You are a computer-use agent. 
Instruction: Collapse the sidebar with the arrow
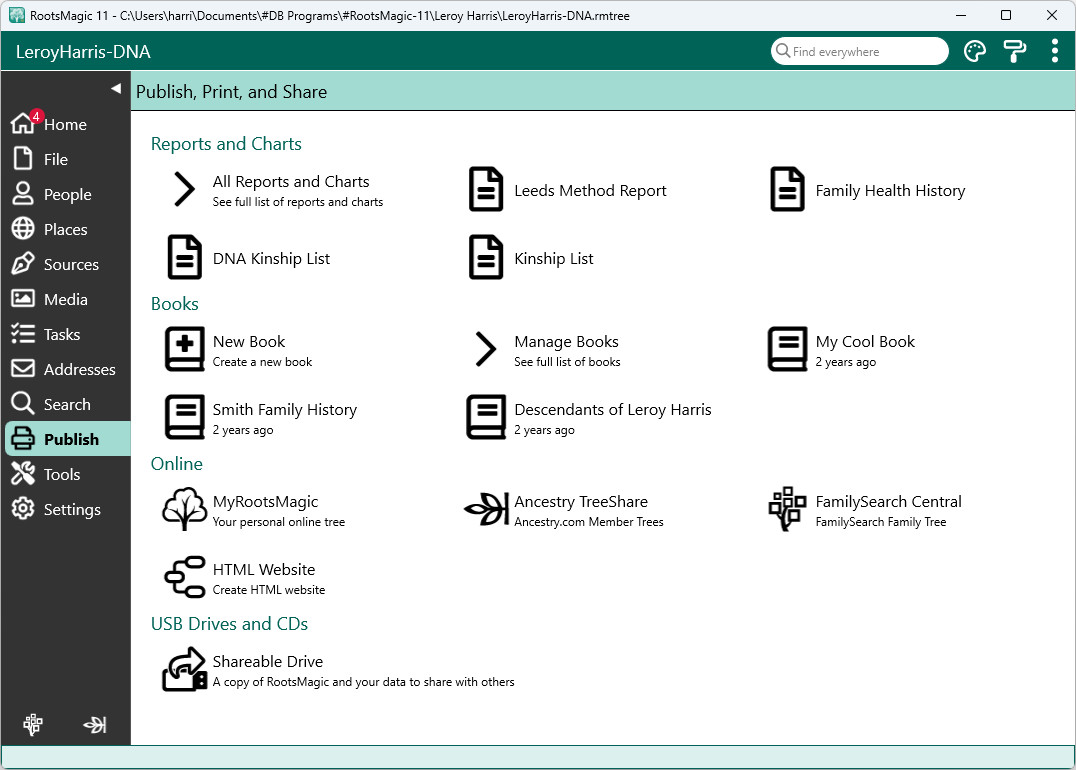pyautogui.click(x=115, y=88)
